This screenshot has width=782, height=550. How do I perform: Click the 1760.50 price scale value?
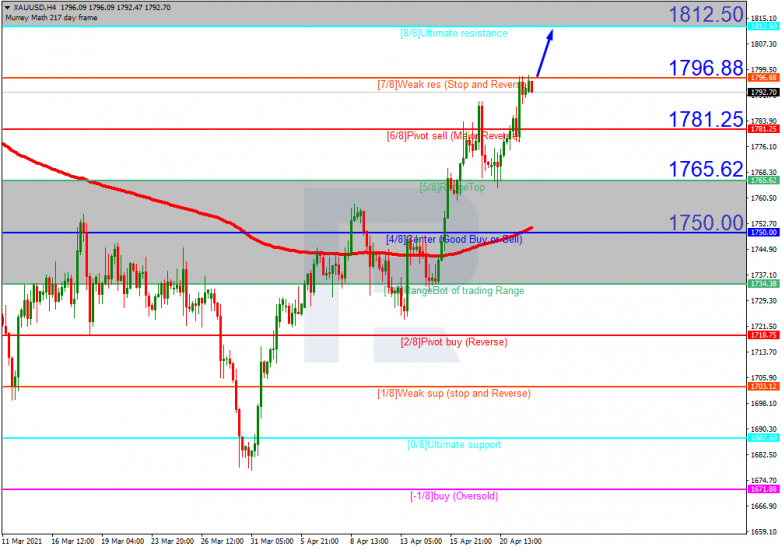pos(764,198)
